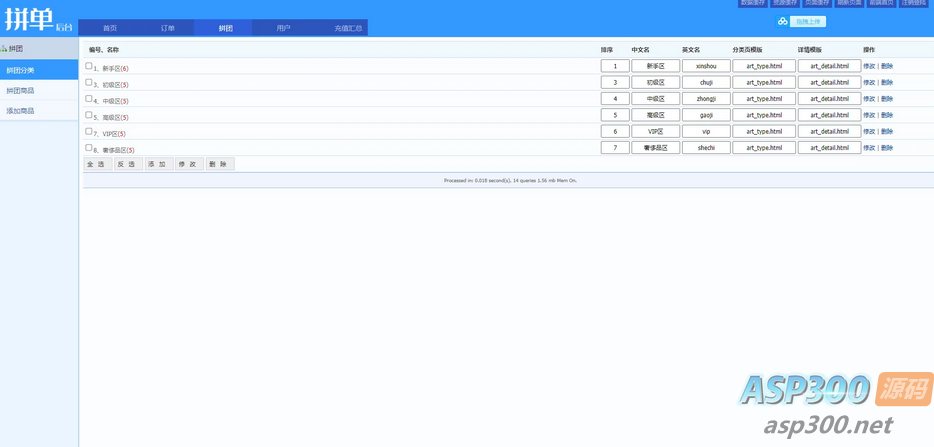Select 添加商品 in the sidebar menu
This screenshot has width=934, height=447.
pyautogui.click(x=20, y=111)
